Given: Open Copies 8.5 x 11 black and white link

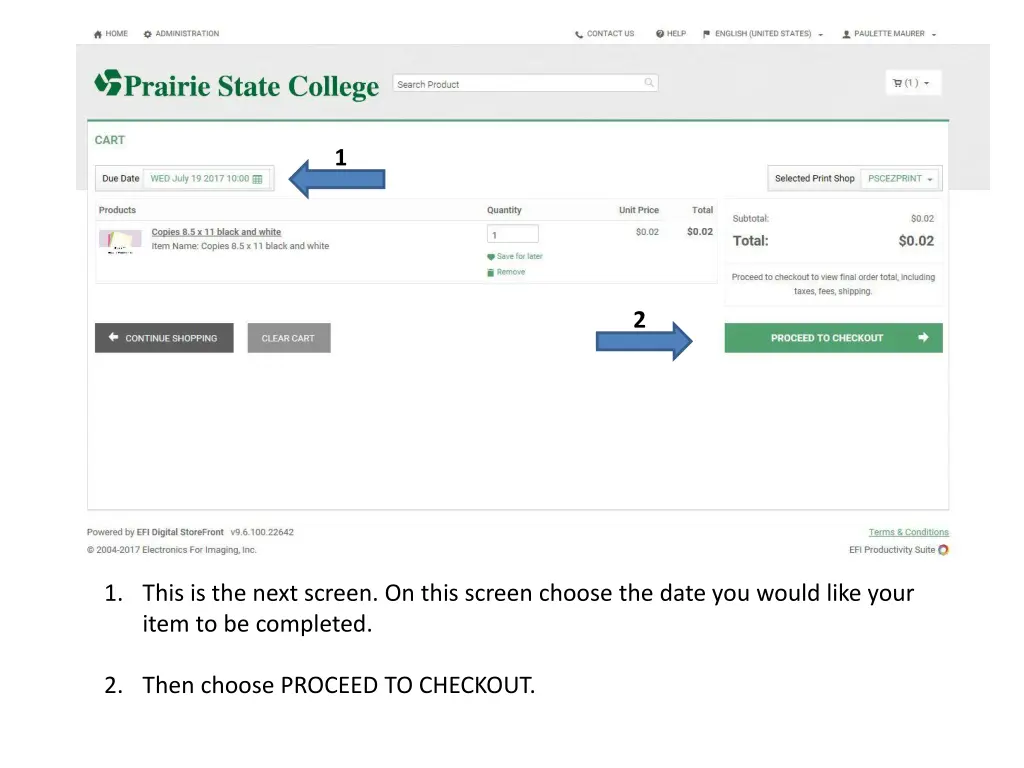Looking at the screenshot, I should point(216,232).
